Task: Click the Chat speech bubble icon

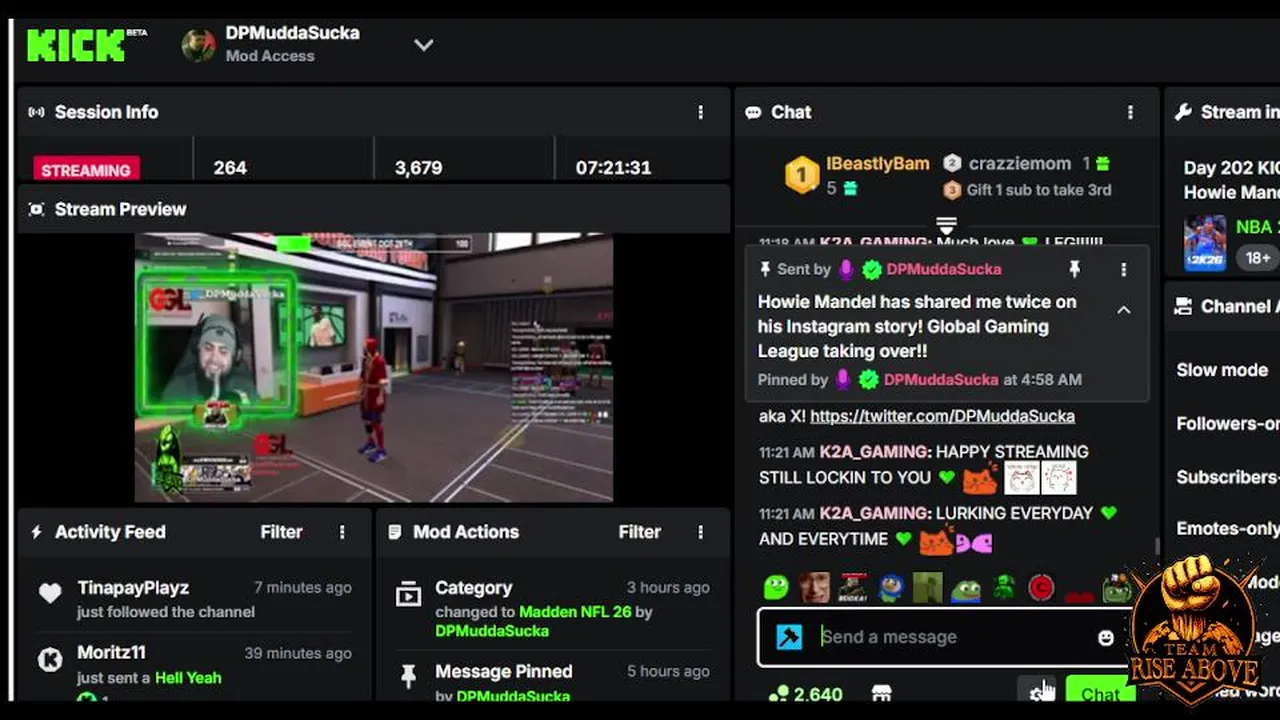Action: pyautogui.click(x=753, y=112)
